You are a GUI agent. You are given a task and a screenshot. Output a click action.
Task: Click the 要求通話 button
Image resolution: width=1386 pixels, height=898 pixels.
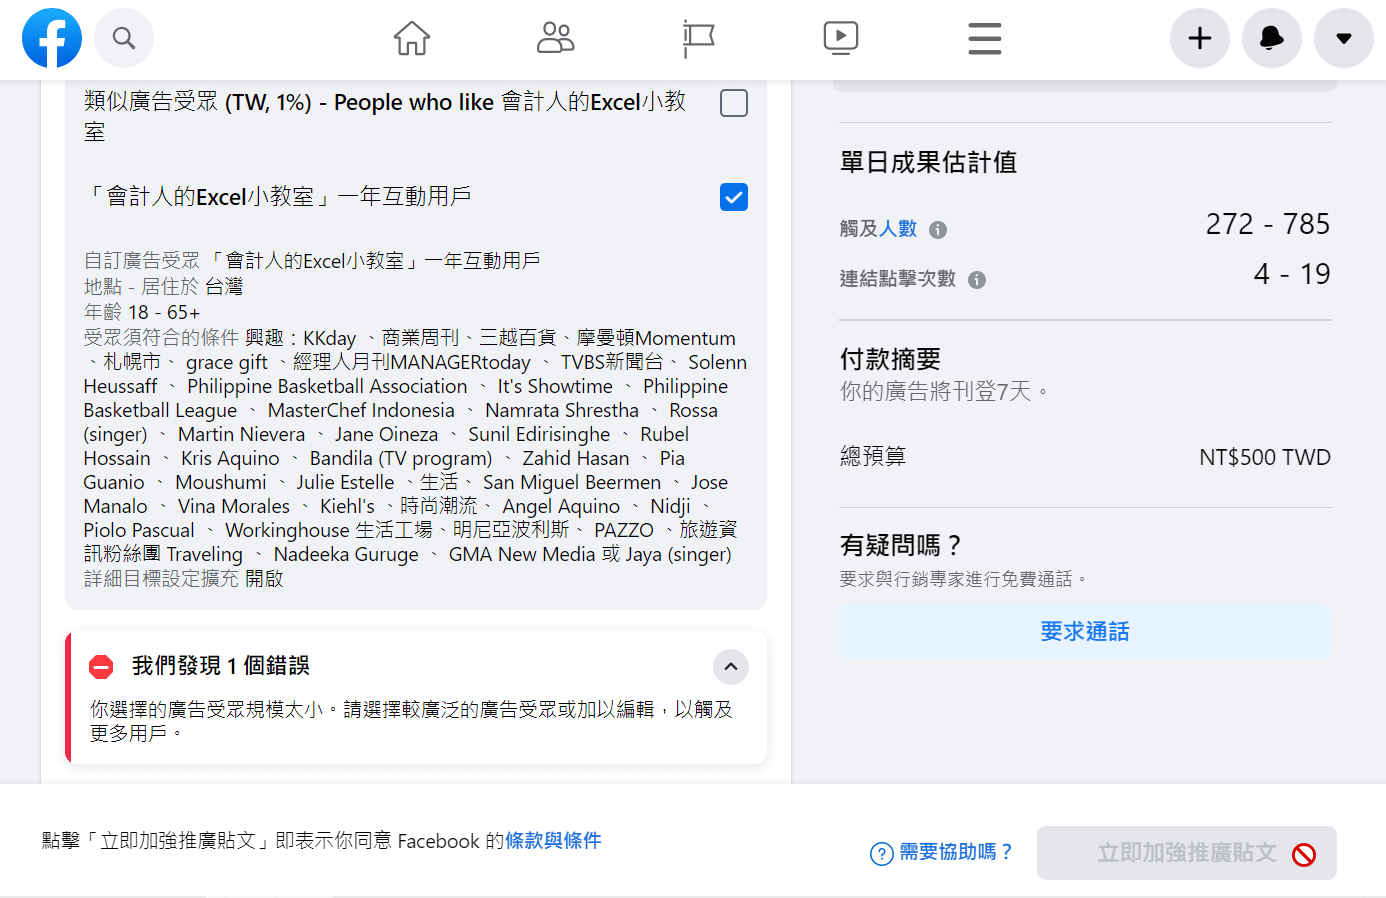(1085, 631)
